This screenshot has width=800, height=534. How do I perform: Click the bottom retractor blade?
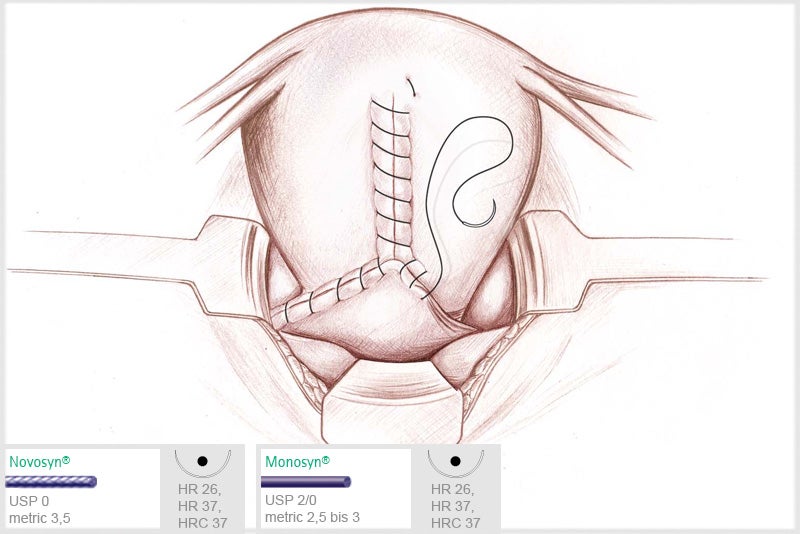(393, 403)
